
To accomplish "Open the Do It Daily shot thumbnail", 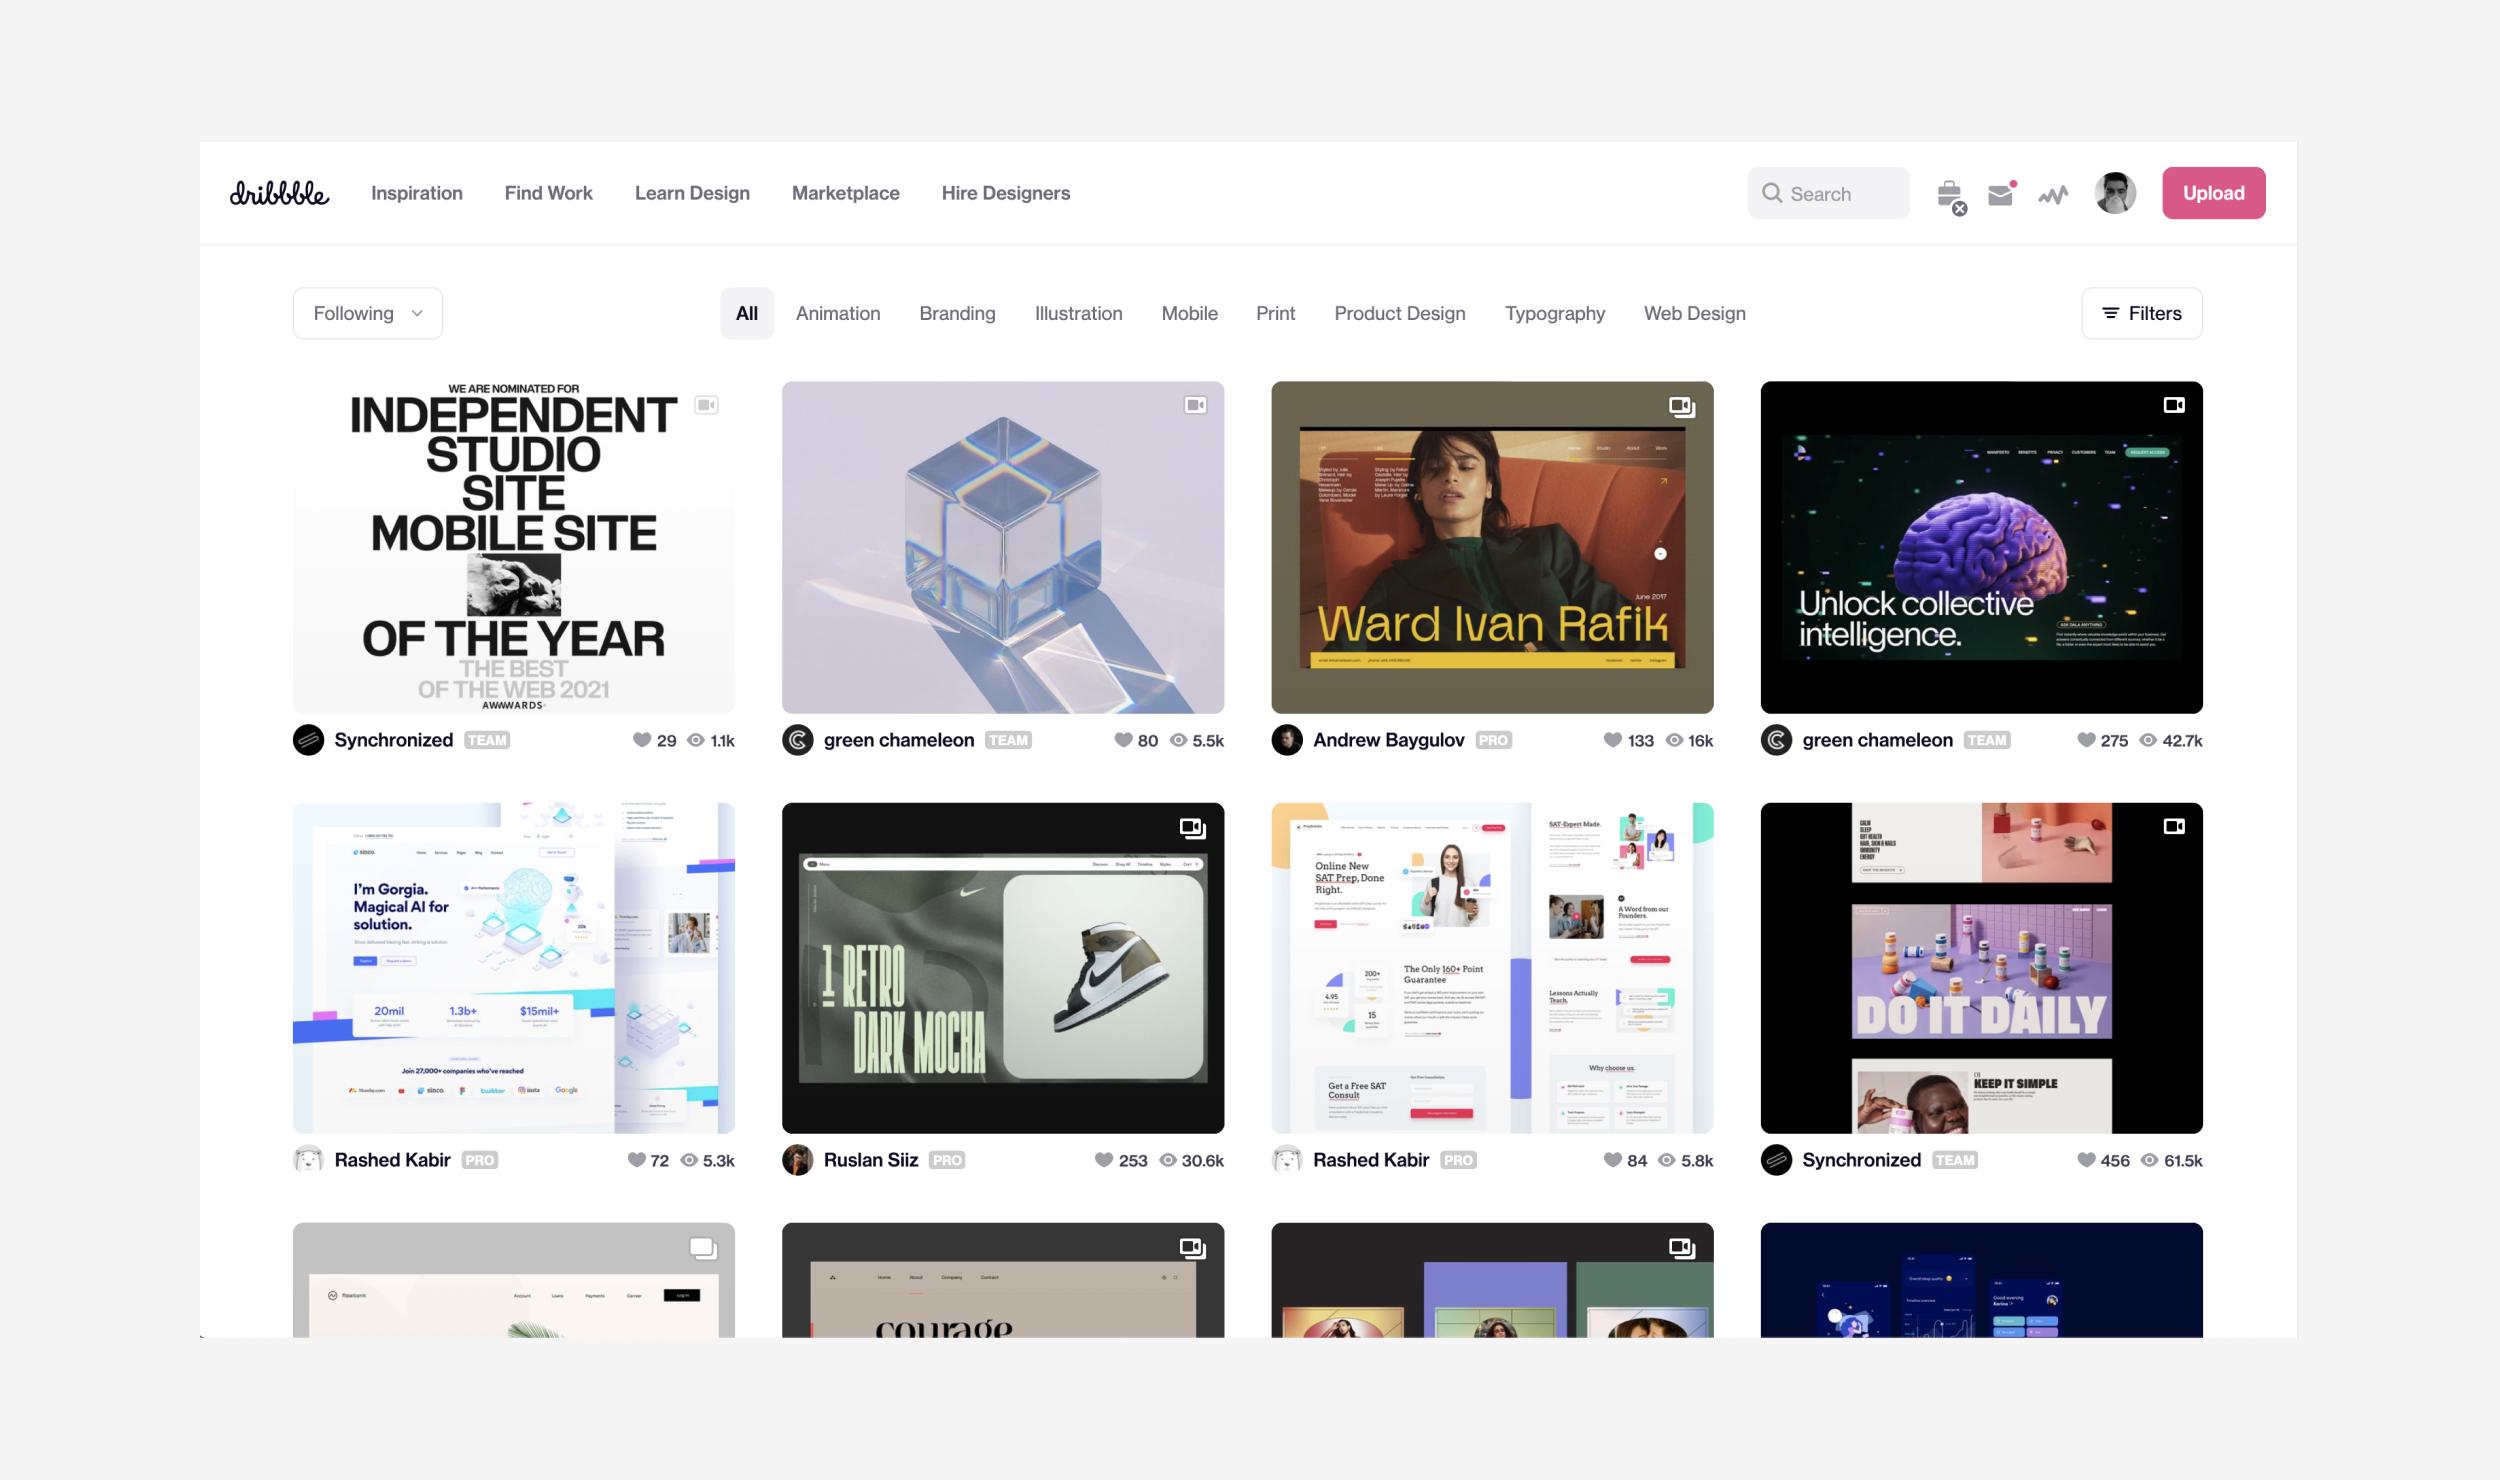I will tap(1981, 968).
